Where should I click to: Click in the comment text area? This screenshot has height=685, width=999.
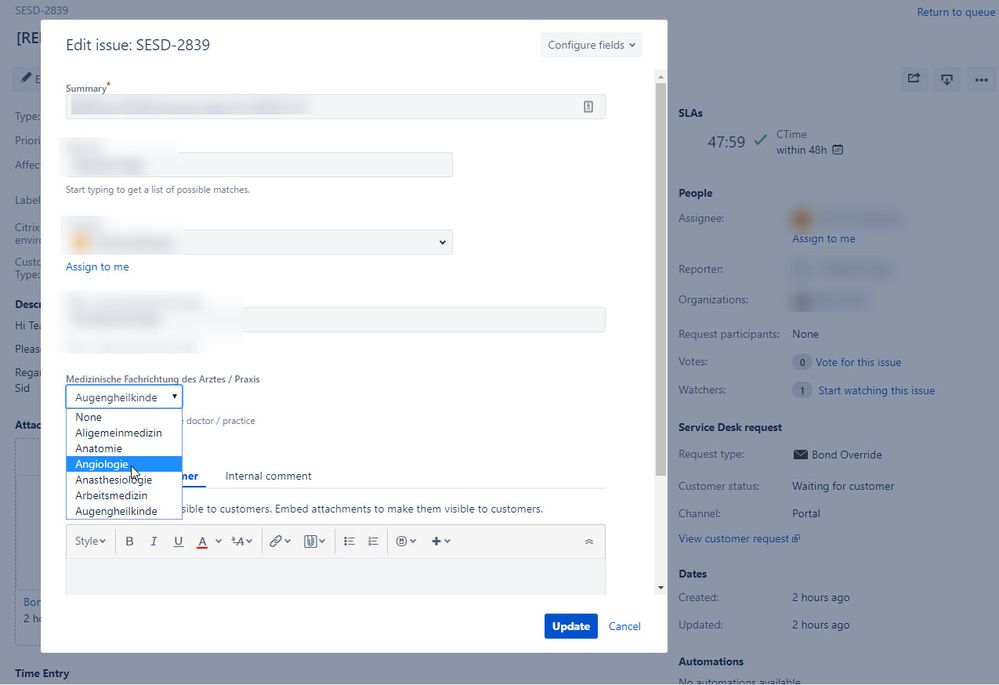336,577
